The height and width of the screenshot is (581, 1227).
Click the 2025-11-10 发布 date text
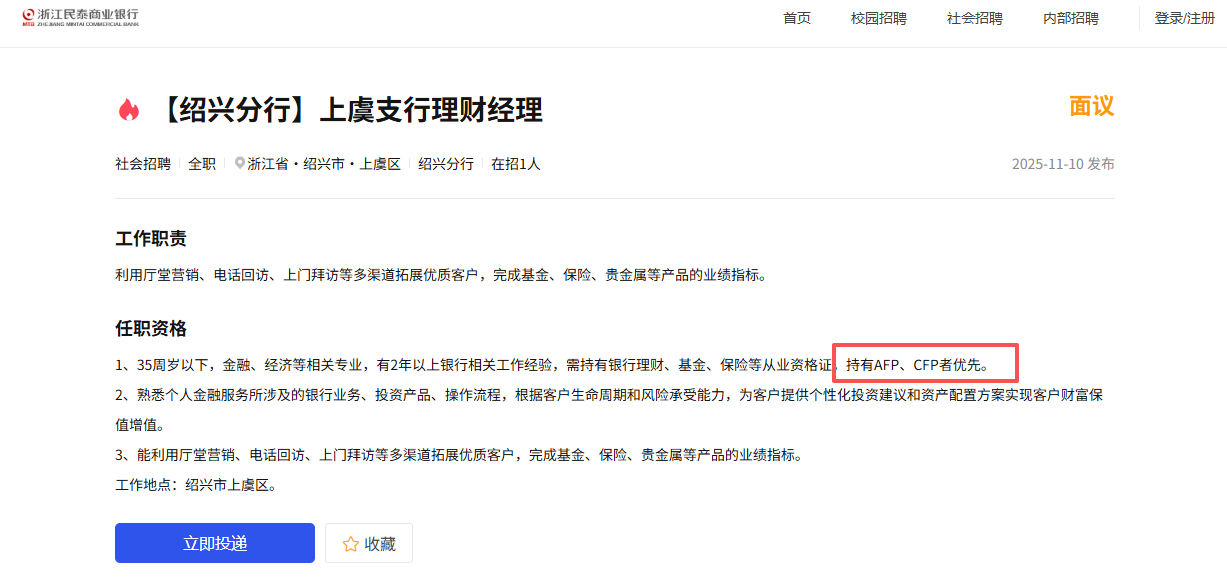click(x=1063, y=164)
